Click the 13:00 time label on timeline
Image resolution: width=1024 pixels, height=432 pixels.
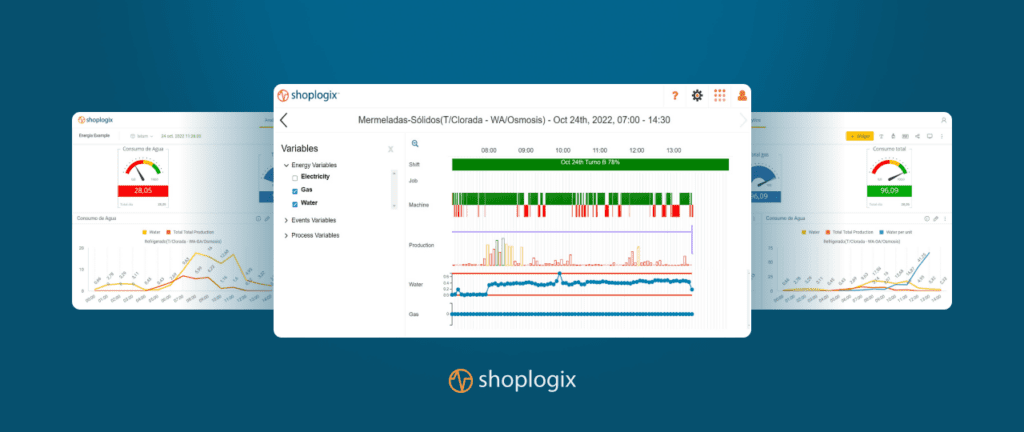point(674,150)
